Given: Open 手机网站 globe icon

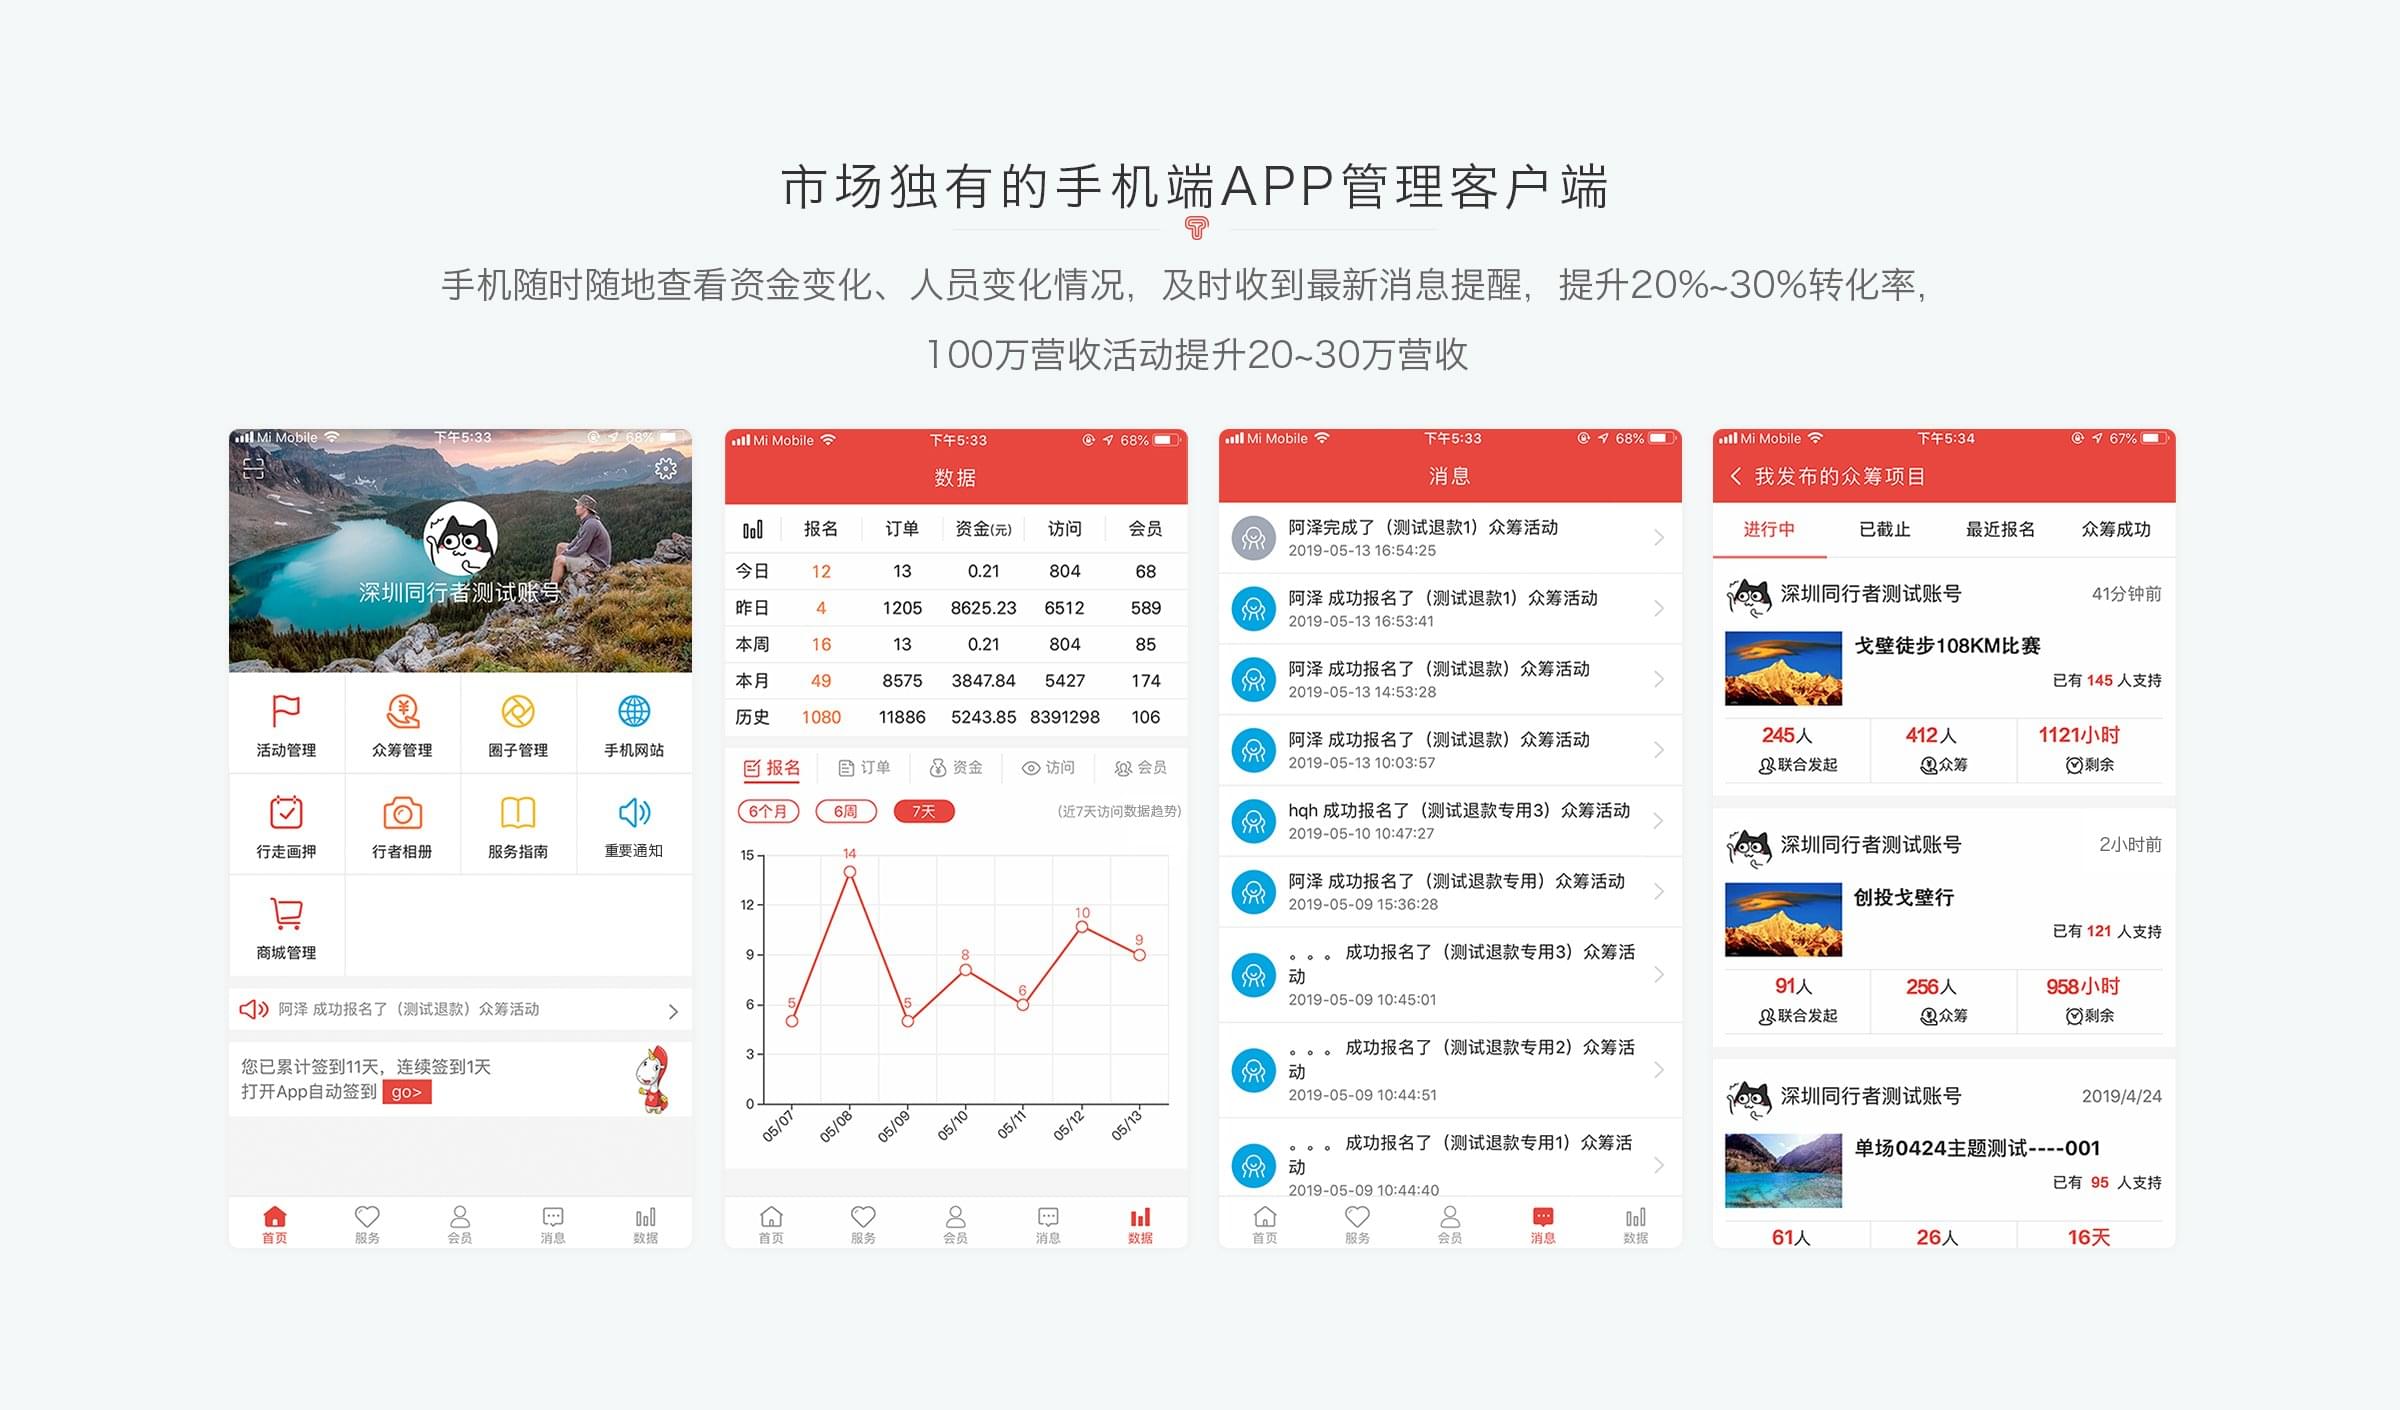Looking at the screenshot, I should (634, 712).
